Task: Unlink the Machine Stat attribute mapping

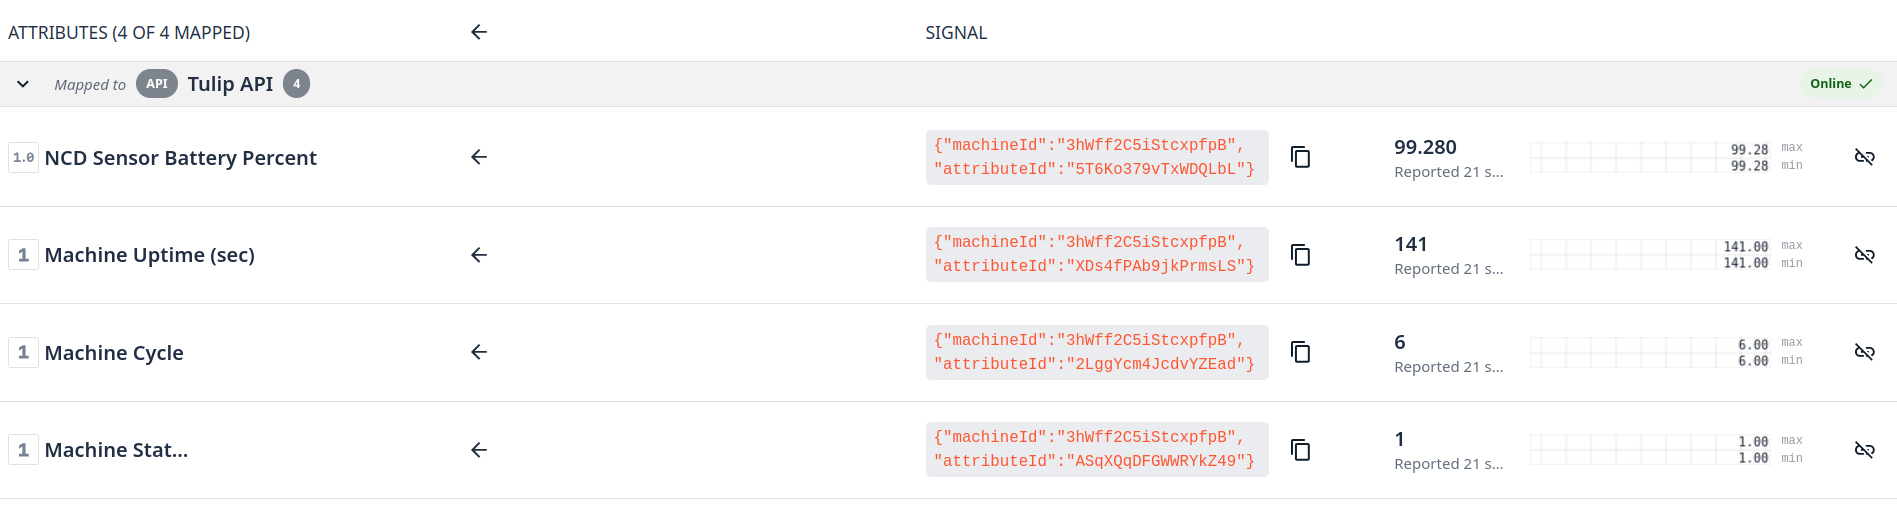Action: [x=1864, y=450]
